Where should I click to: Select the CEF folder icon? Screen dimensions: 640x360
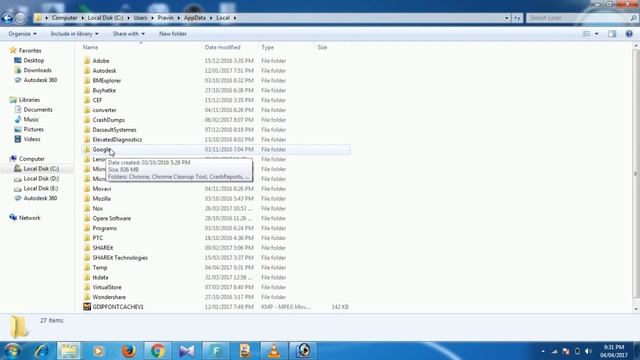[x=87, y=100]
